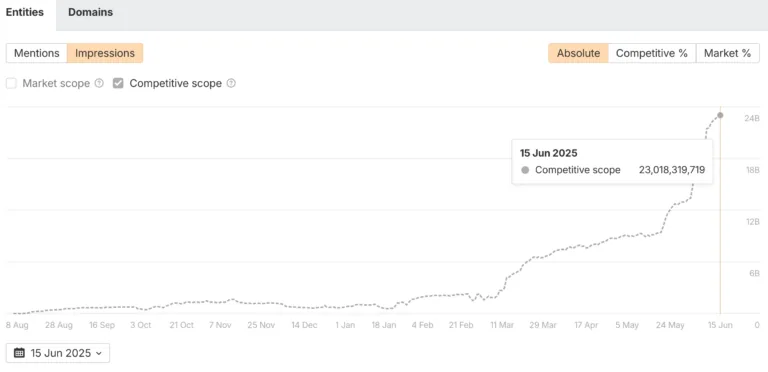Screen dimensions: 768x372
Task: Click the Market scope help icon
Action: click(x=99, y=83)
